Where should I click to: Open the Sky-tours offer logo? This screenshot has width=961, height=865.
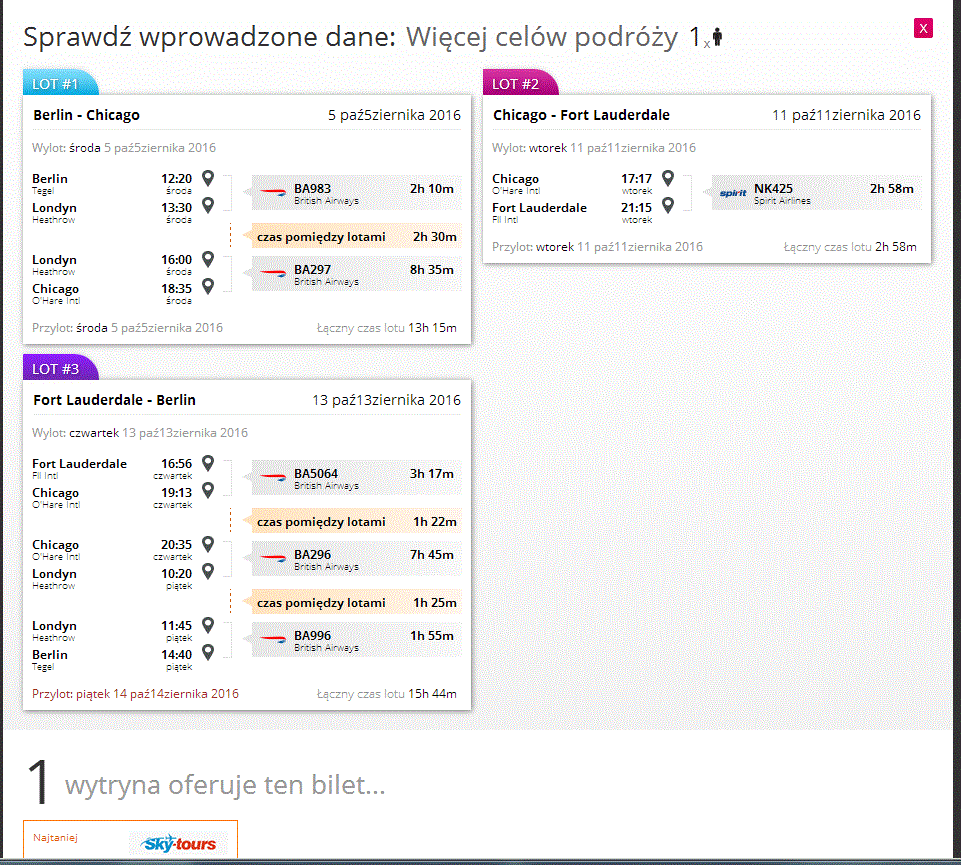point(178,844)
